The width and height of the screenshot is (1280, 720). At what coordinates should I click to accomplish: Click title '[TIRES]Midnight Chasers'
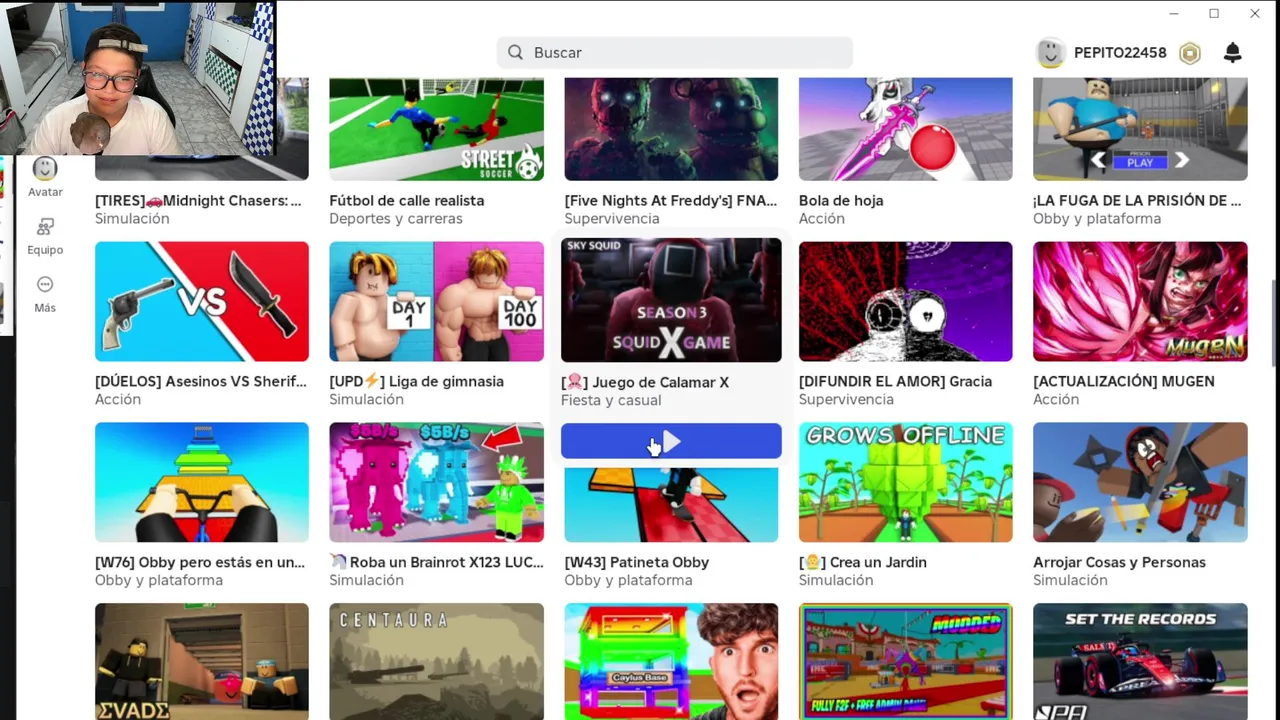[x=198, y=200]
